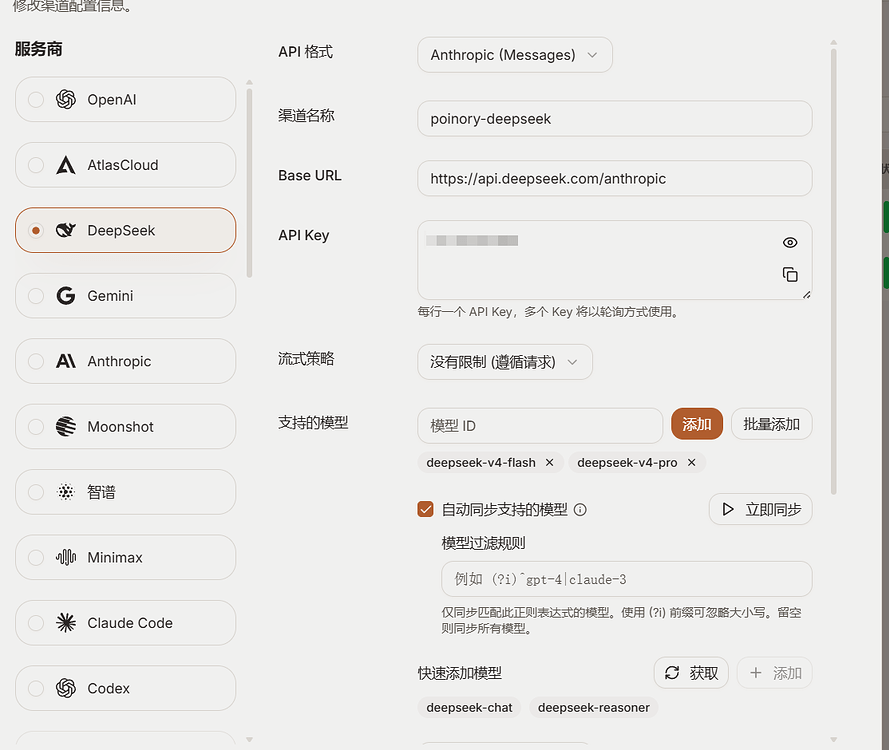Click the Anthropic logo icon
The image size is (889, 750).
point(66,361)
